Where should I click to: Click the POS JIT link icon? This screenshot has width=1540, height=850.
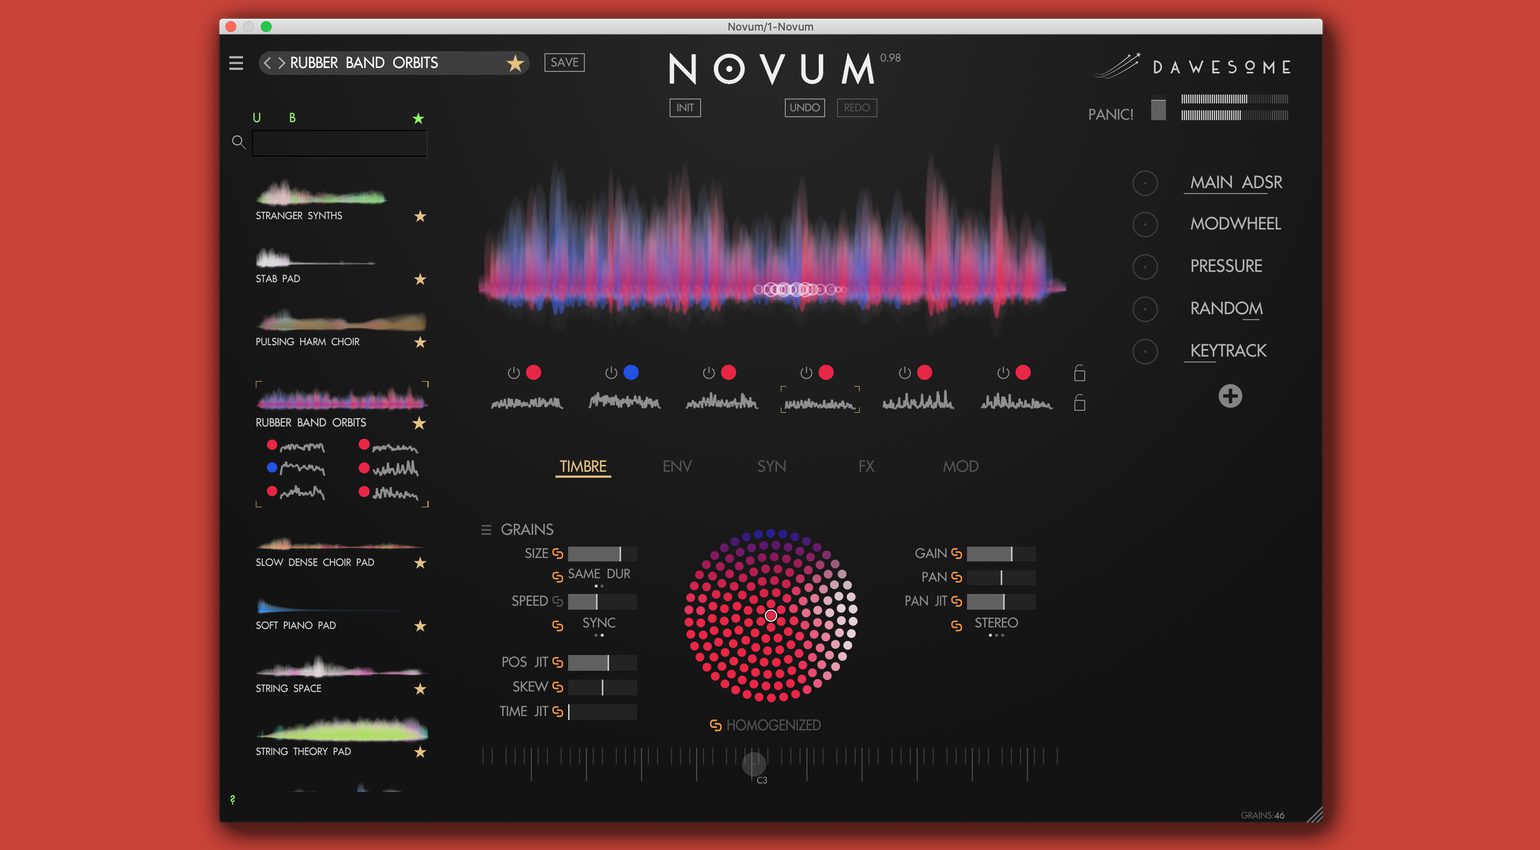[558, 662]
